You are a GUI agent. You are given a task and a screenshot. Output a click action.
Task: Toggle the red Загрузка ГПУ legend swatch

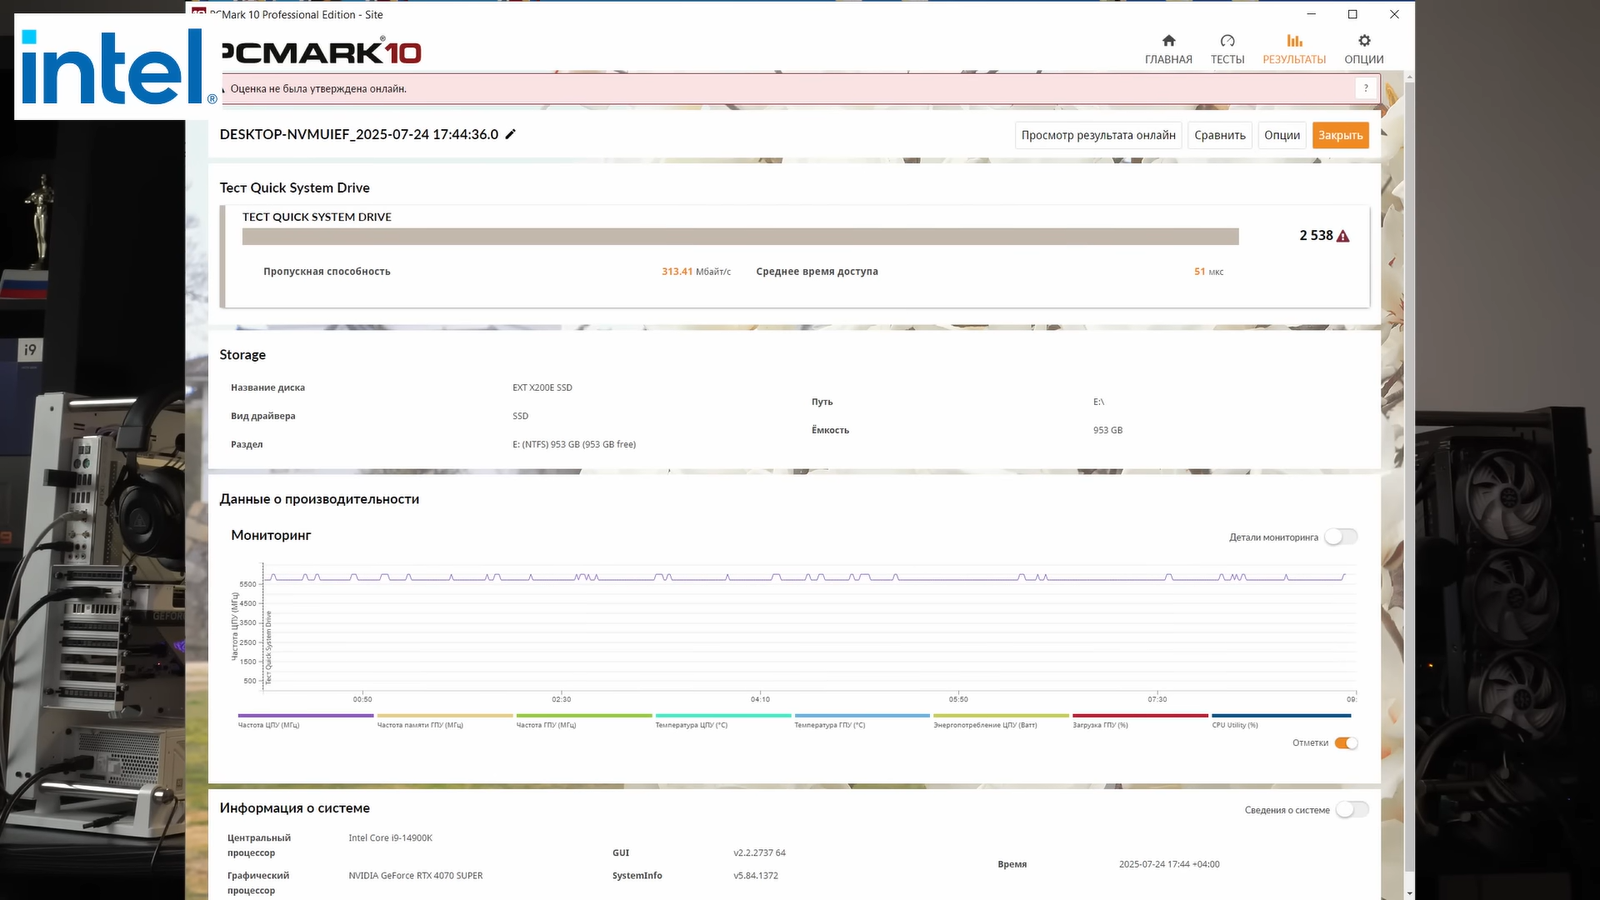point(1139,716)
